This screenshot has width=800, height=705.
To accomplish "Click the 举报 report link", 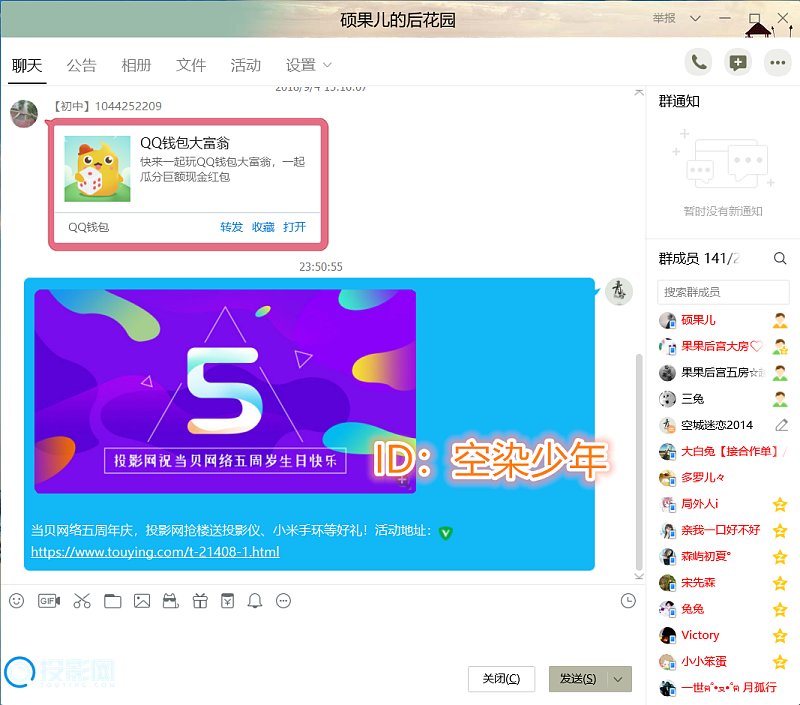I will click(664, 18).
